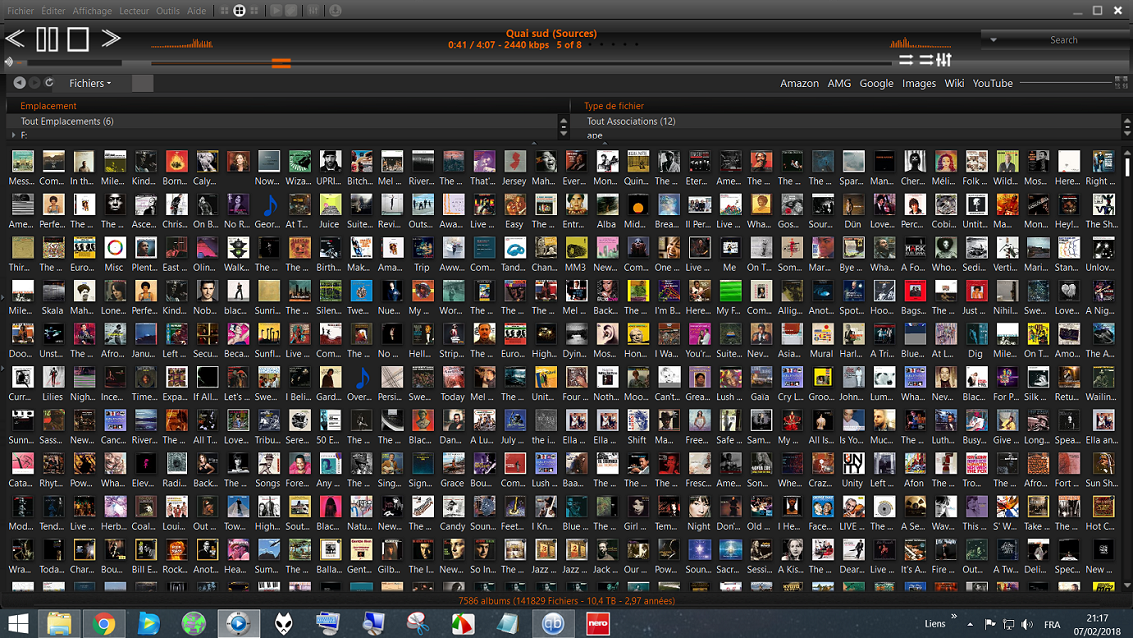Viewport: 1133px width, 638px height.
Task: Open the Nero app on the taskbar
Action: 598,623
